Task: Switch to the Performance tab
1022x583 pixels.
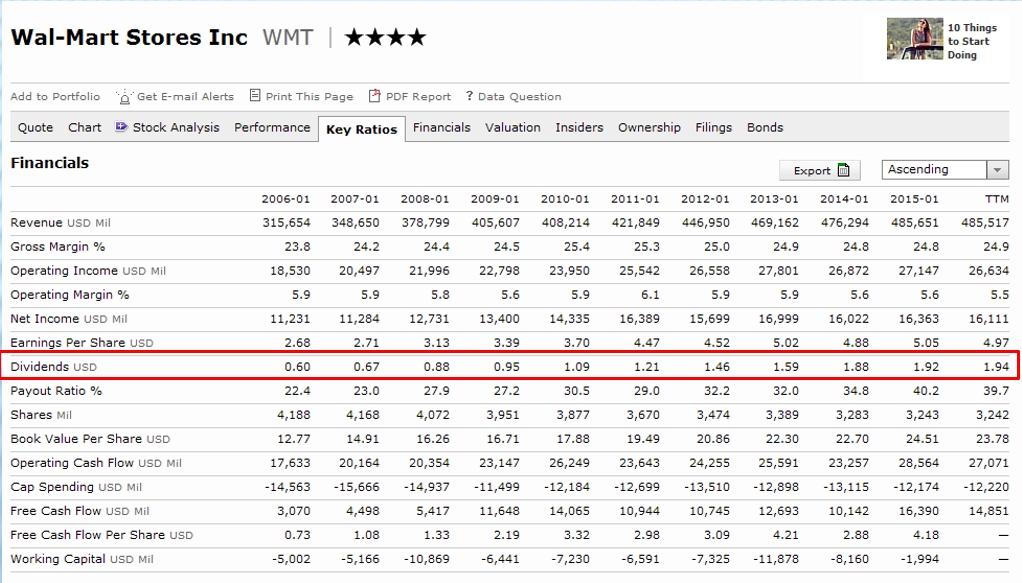Action: 272,127
